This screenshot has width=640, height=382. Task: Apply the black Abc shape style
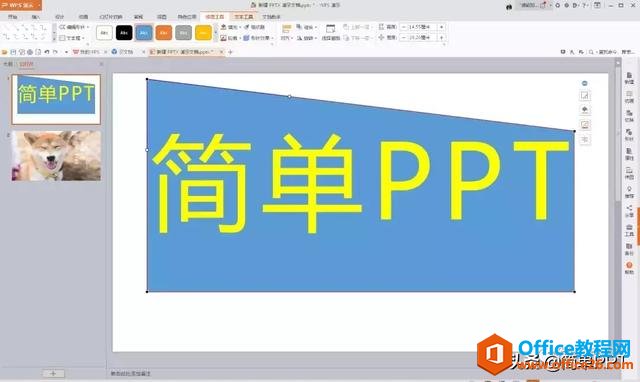point(124,33)
